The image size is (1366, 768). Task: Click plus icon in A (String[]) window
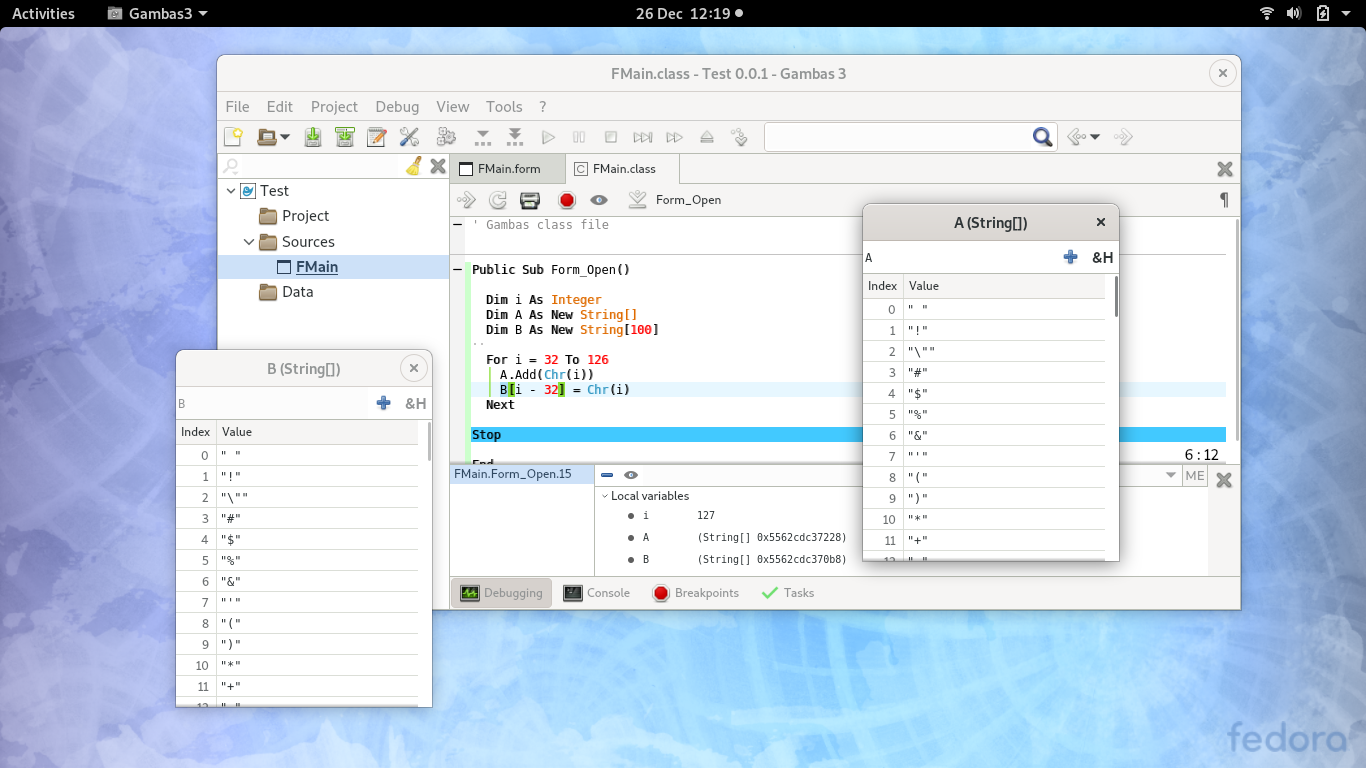1070,257
